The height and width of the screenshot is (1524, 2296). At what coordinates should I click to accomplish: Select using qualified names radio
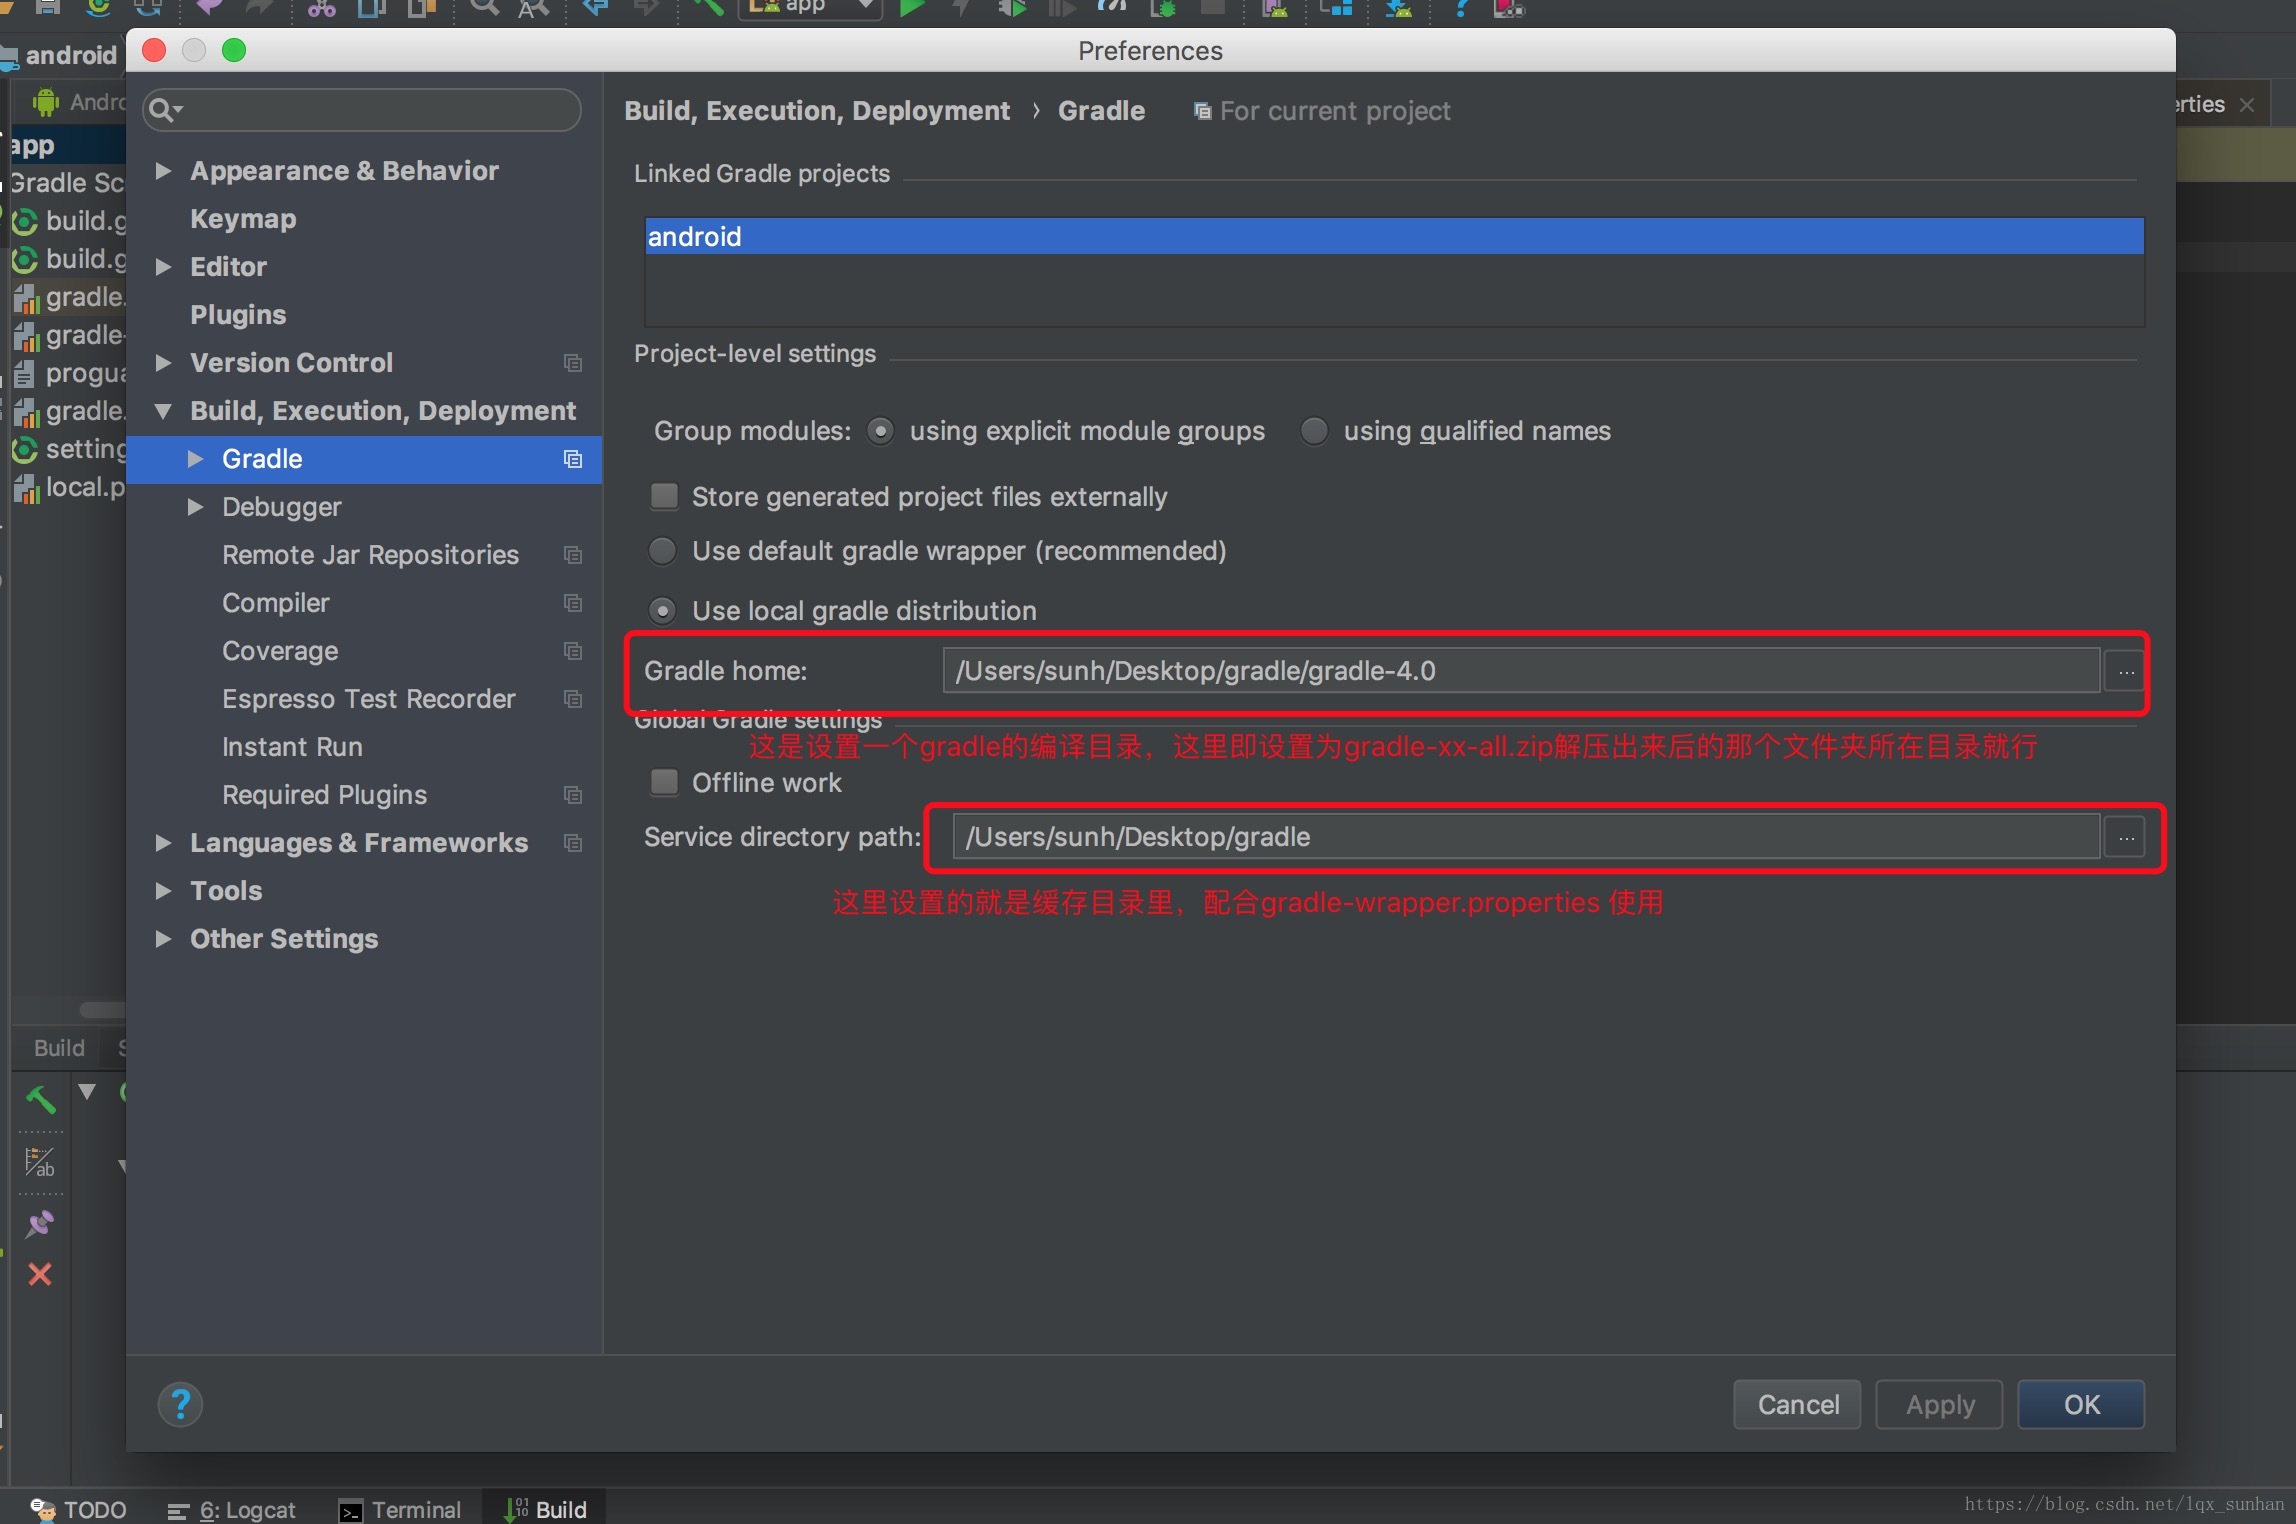click(x=1314, y=431)
